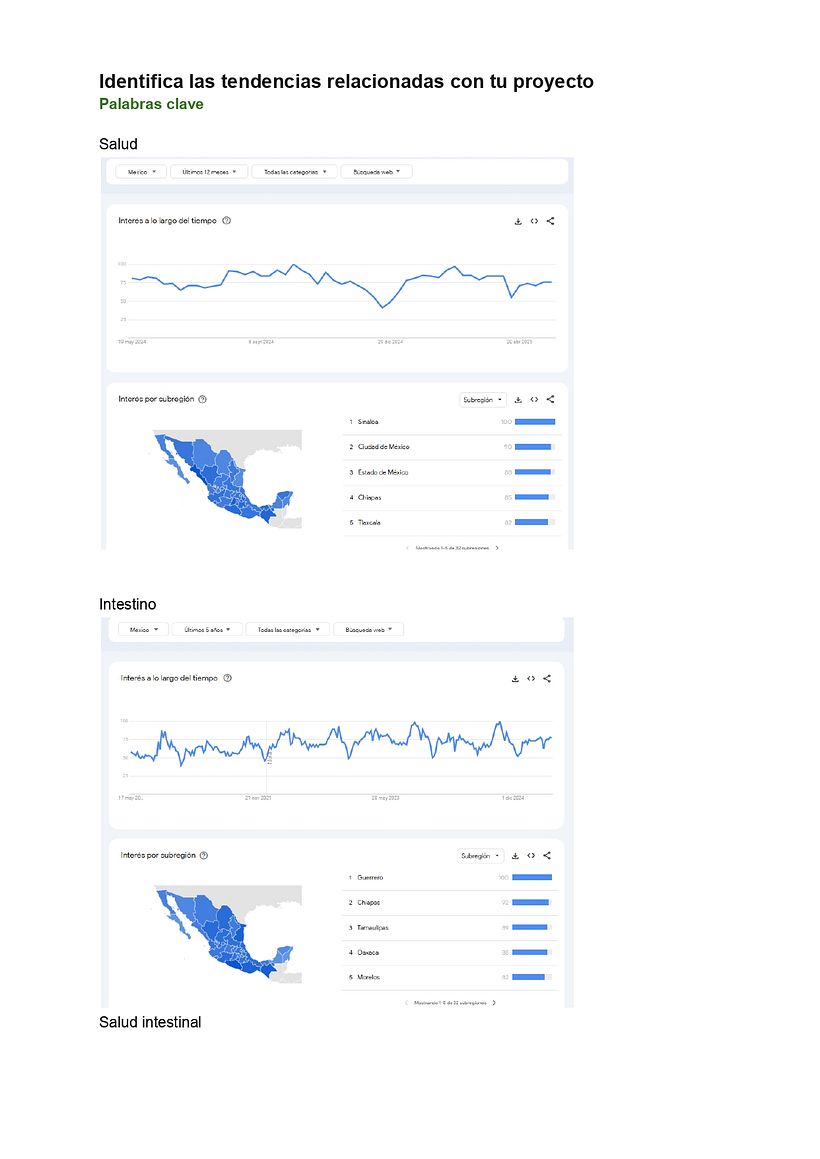This screenshot has width=820, height=1159.
Task: Open embed code for Salud time chart
Action: tap(534, 221)
